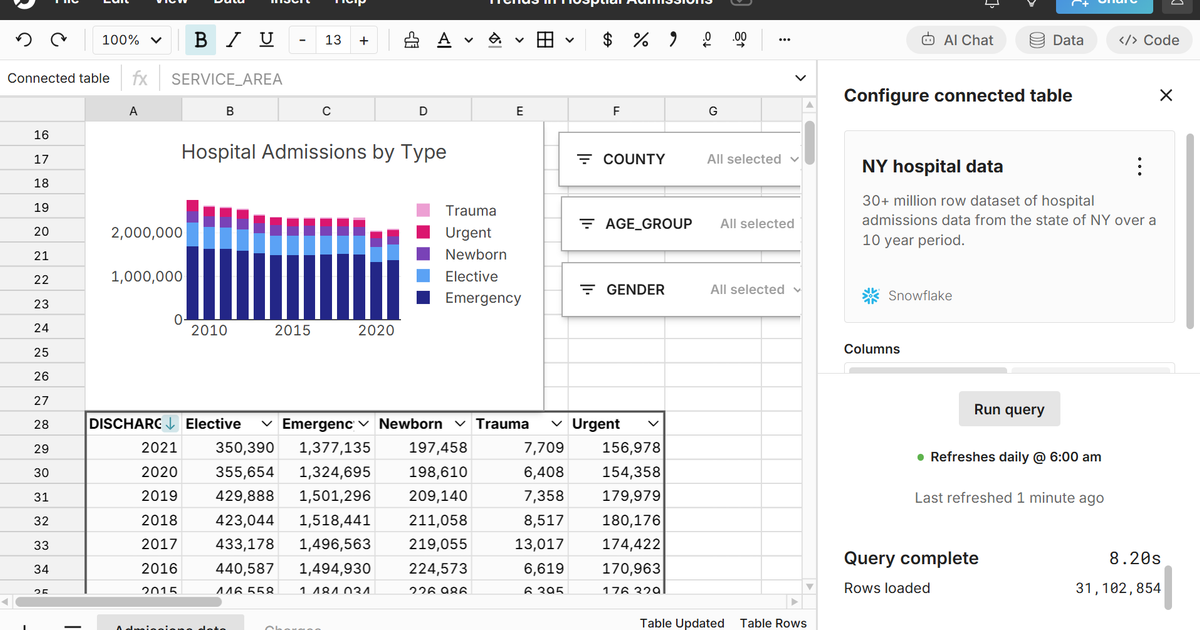The width and height of the screenshot is (1200, 630).
Task: Redo the last undone action
Action: pyautogui.click(x=59, y=40)
